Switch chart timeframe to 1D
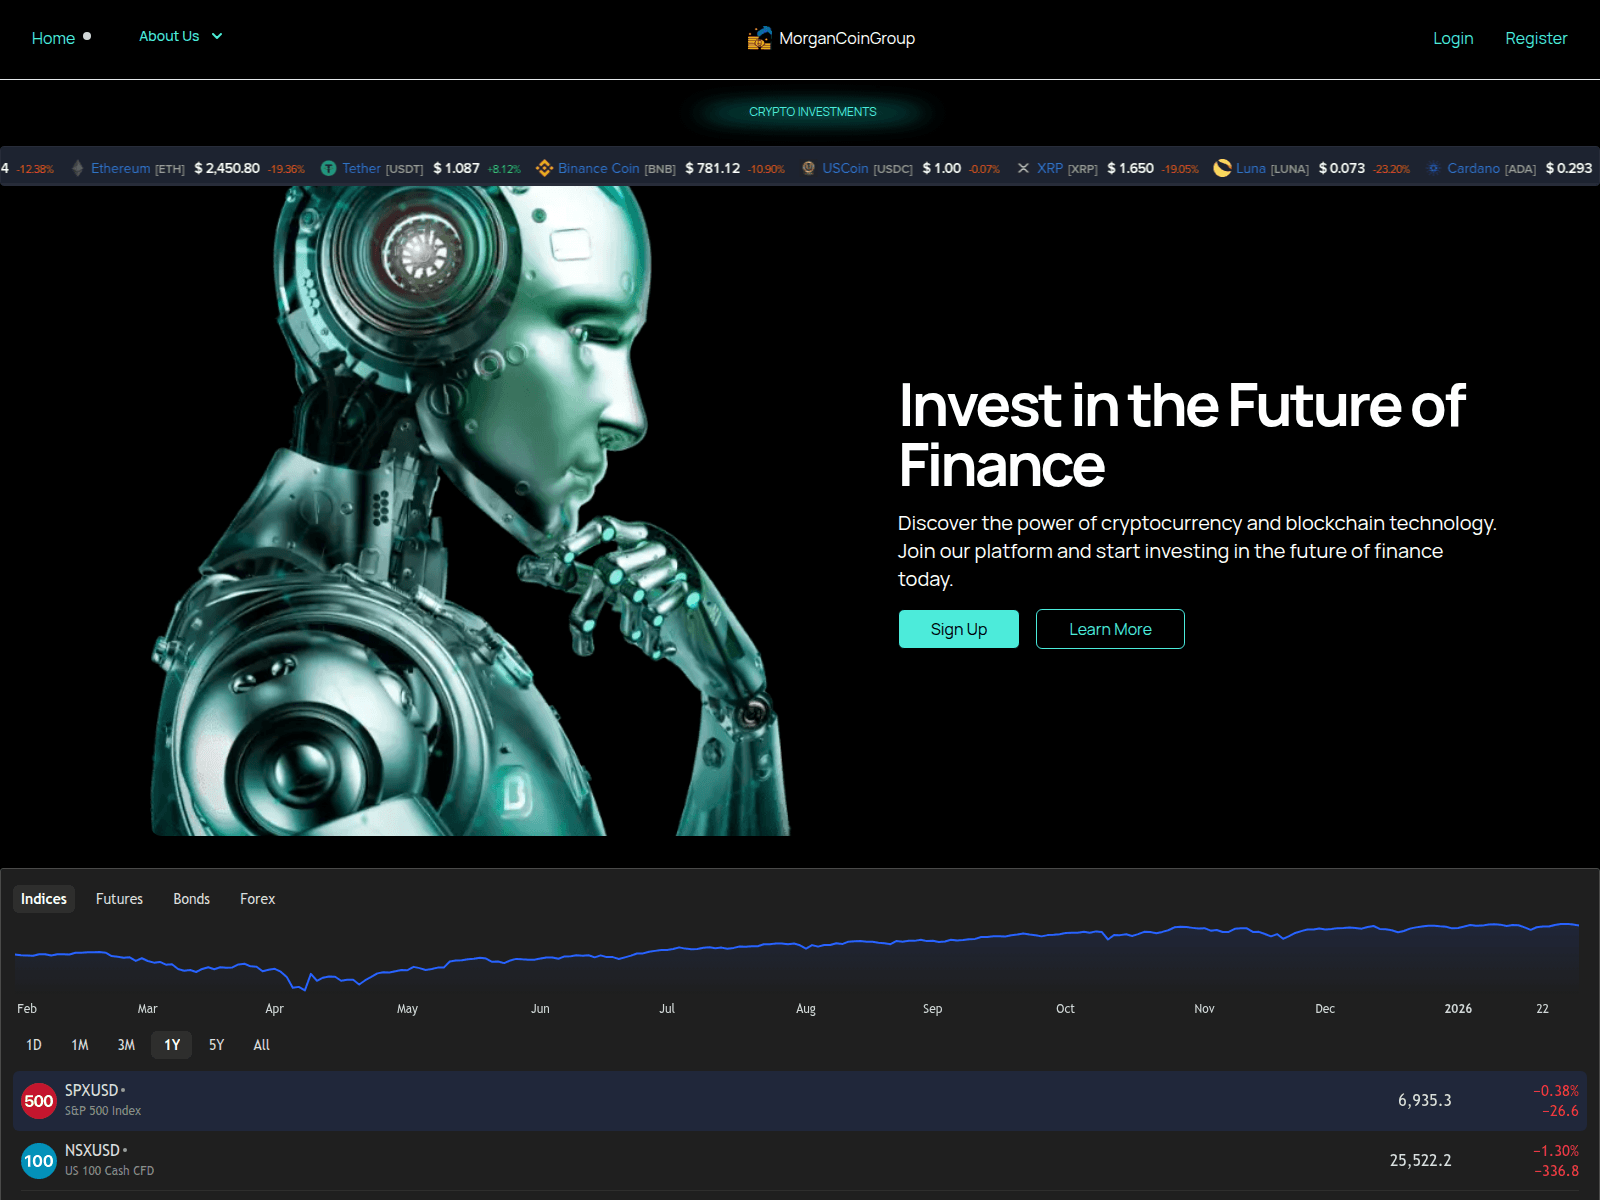 click(33, 1044)
